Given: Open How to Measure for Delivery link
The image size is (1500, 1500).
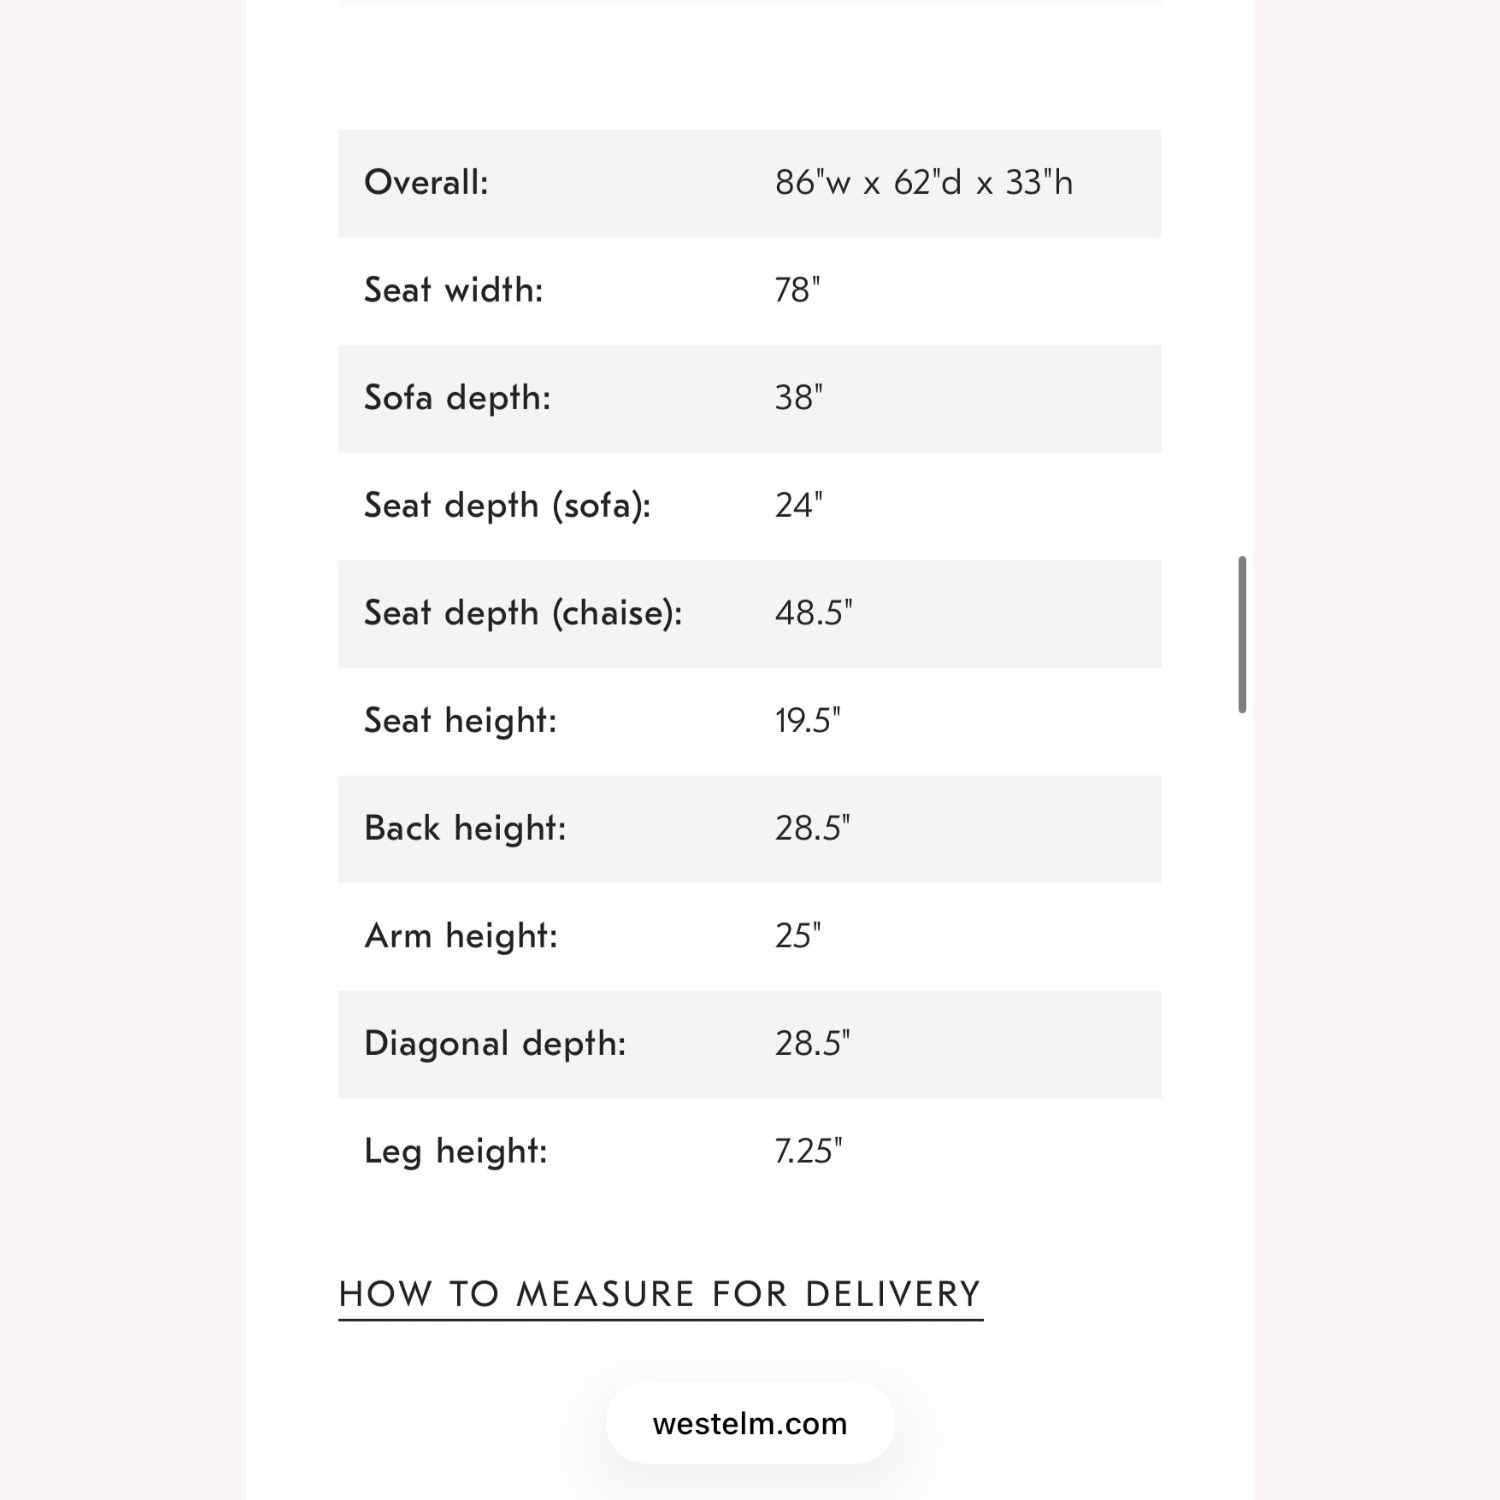Looking at the screenshot, I should (x=660, y=1296).
